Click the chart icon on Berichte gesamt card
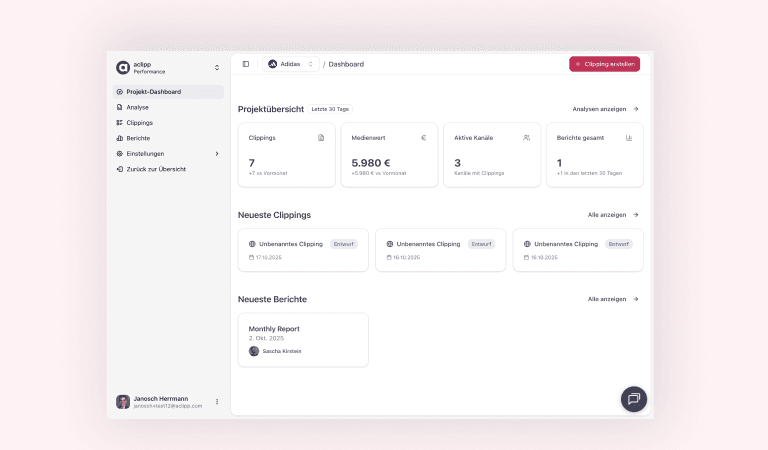 pos(629,138)
